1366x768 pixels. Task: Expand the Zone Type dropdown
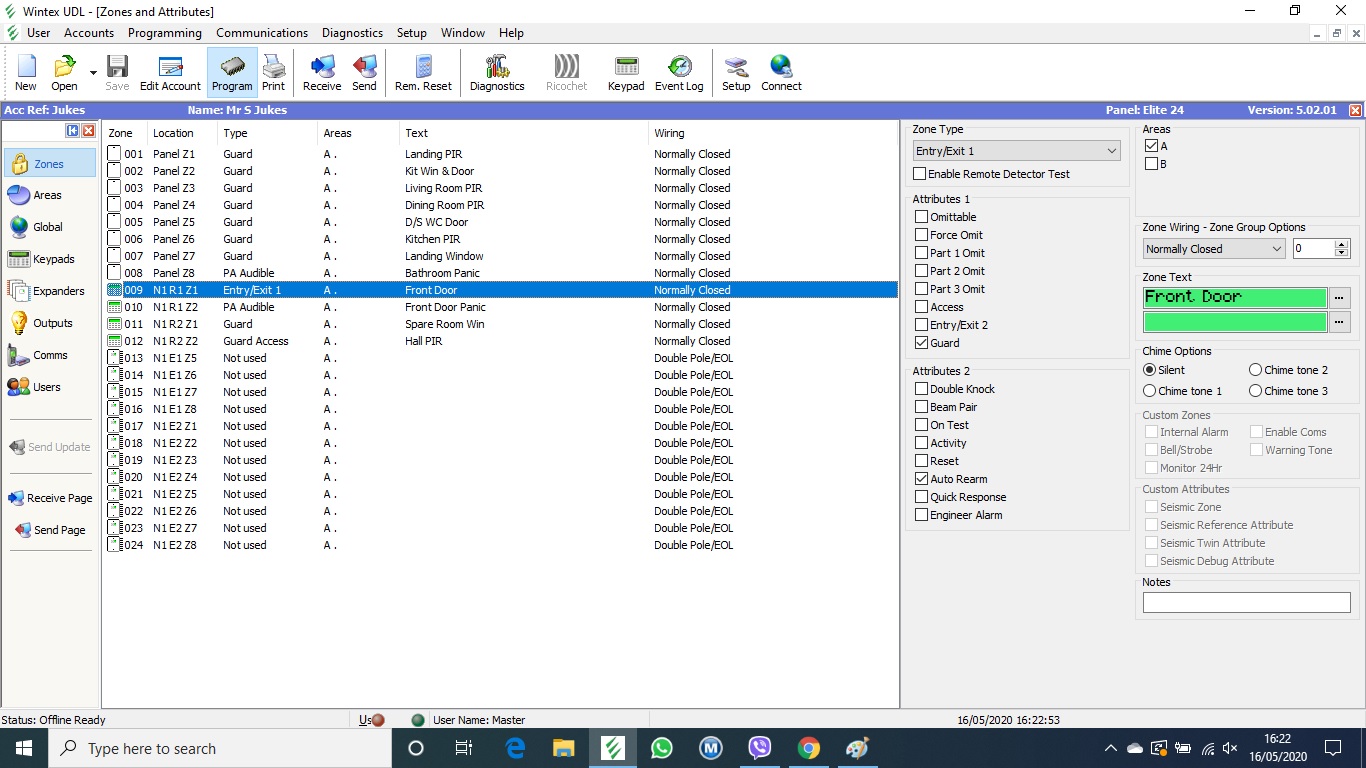point(1112,151)
